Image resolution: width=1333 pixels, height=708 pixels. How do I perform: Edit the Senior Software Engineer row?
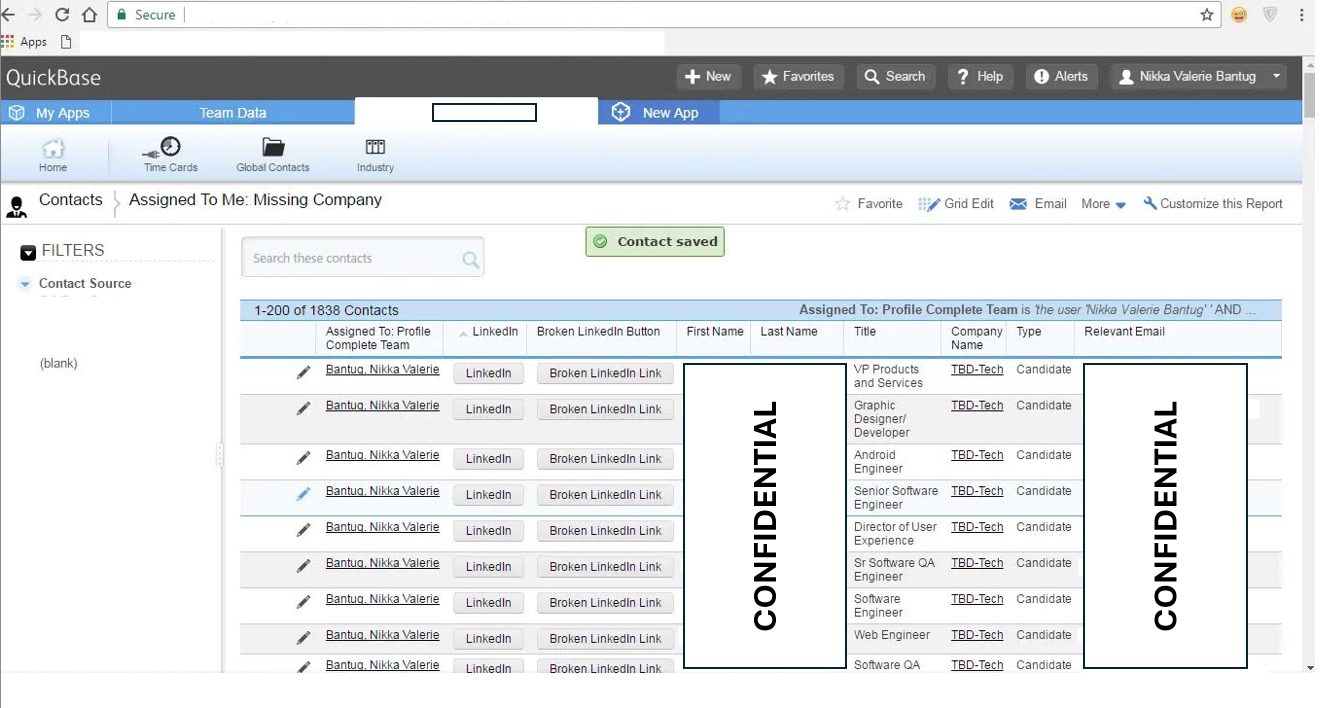coord(303,494)
